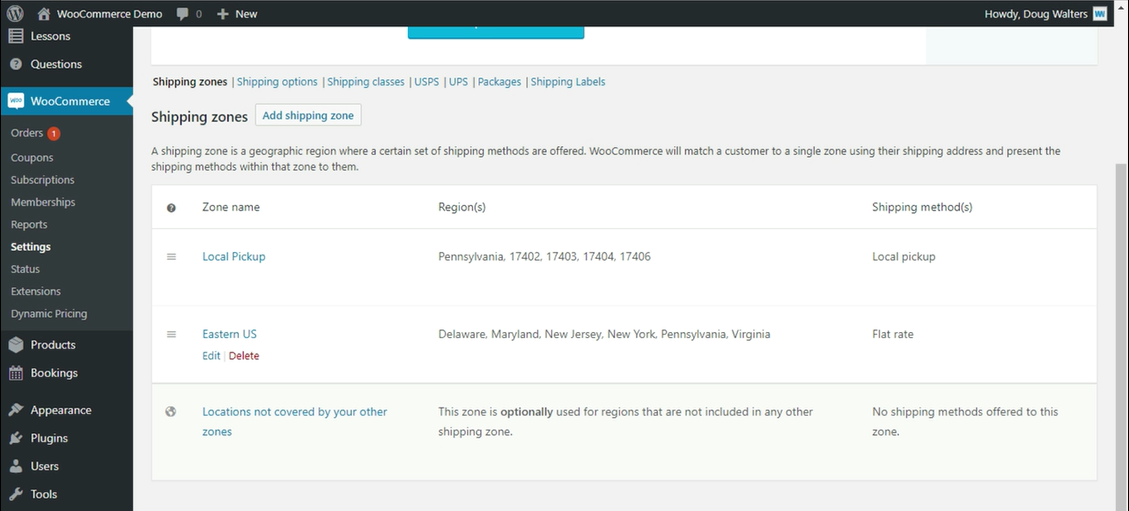Click the Shipping method(s) column header
Screen dimensions: 1129x511
tap(922, 207)
